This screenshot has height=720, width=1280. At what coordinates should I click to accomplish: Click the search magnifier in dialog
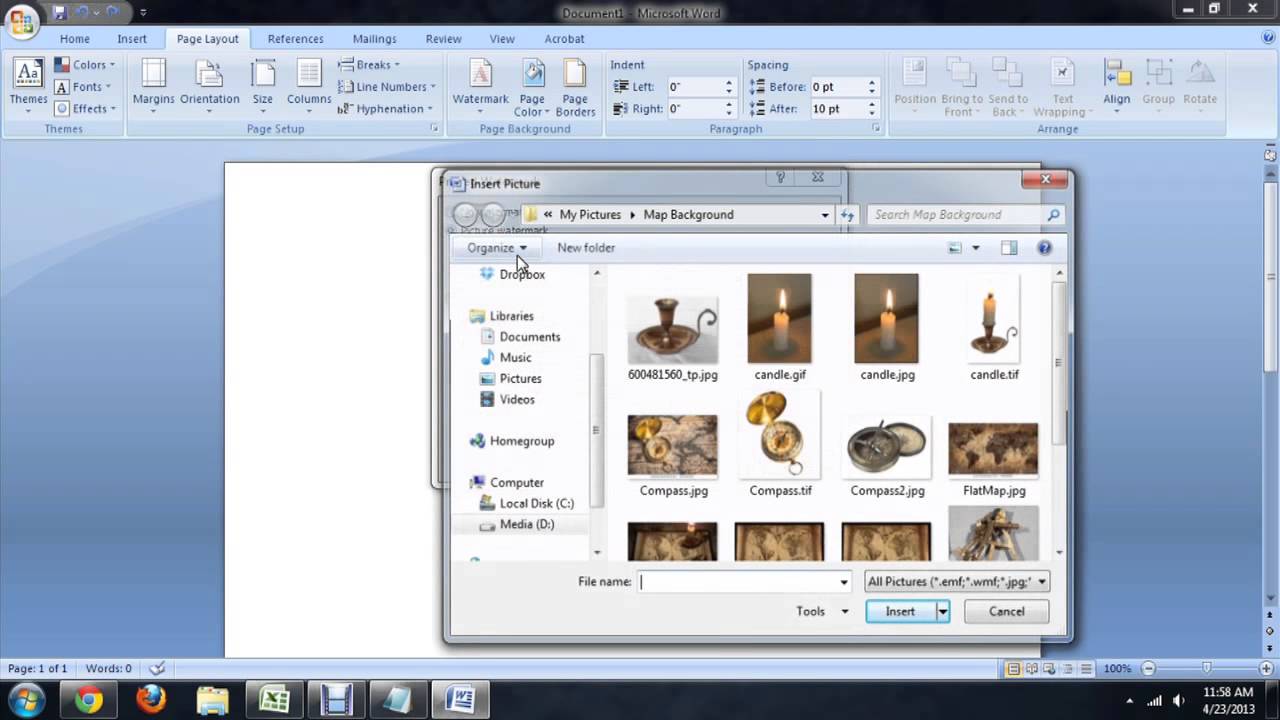1053,215
